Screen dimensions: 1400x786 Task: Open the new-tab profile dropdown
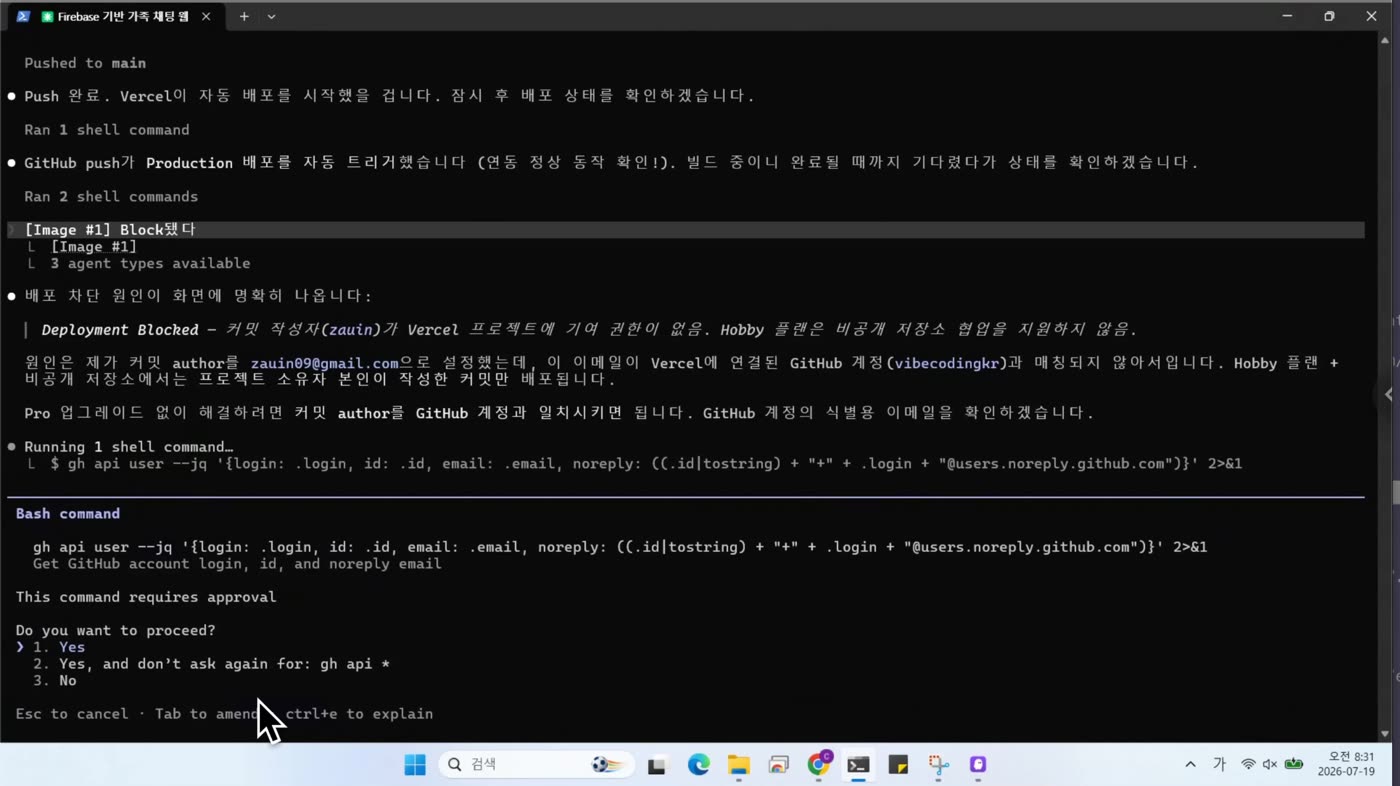(271, 17)
